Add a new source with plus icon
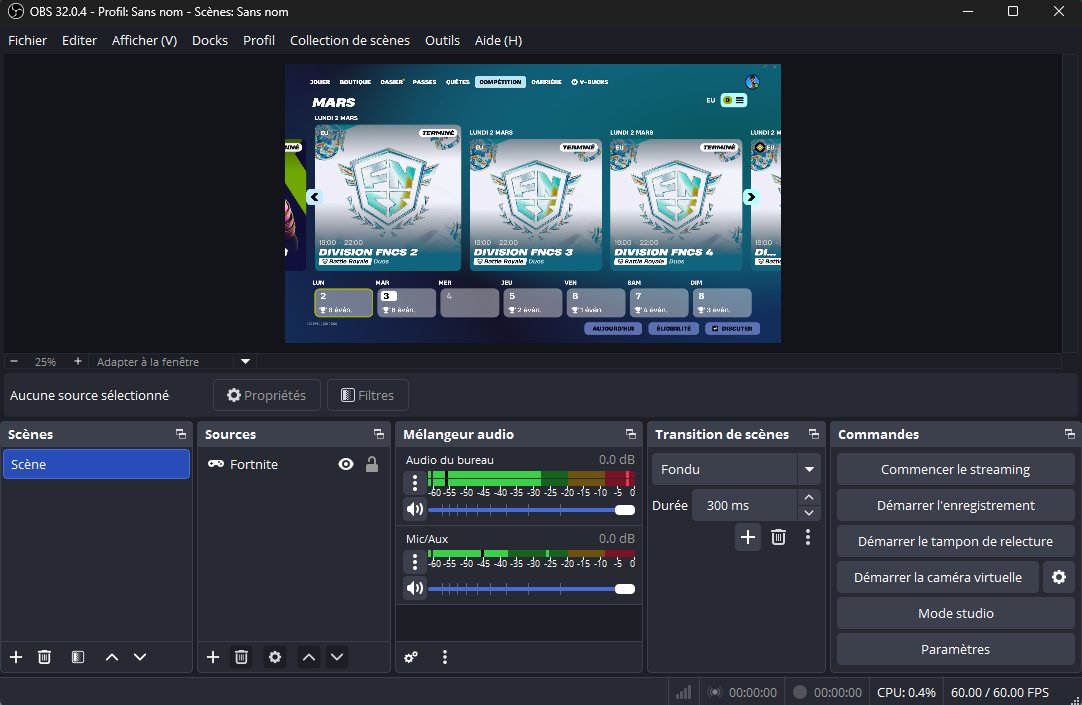The width and height of the screenshot is (1082, 705). point(213,657)
